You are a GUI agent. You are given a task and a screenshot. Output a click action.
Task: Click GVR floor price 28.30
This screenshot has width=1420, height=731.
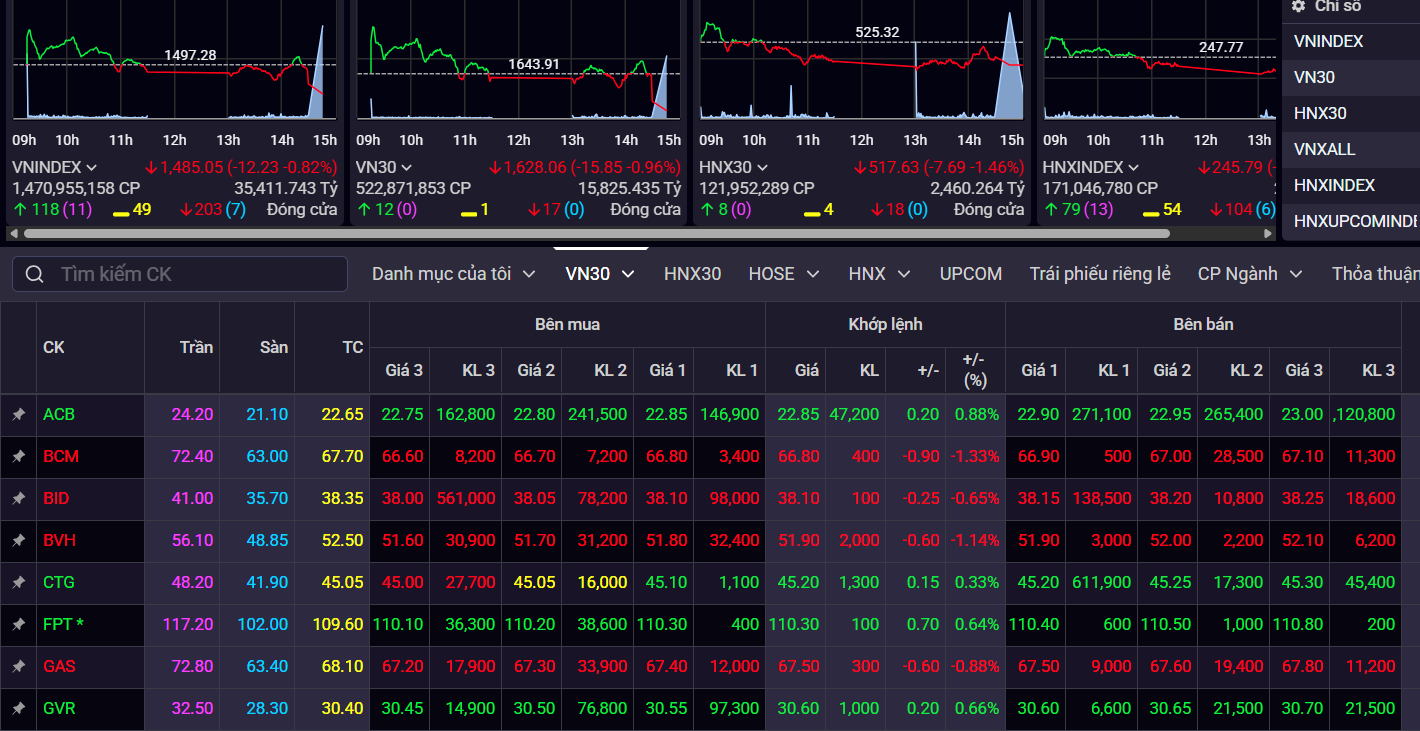267,708
